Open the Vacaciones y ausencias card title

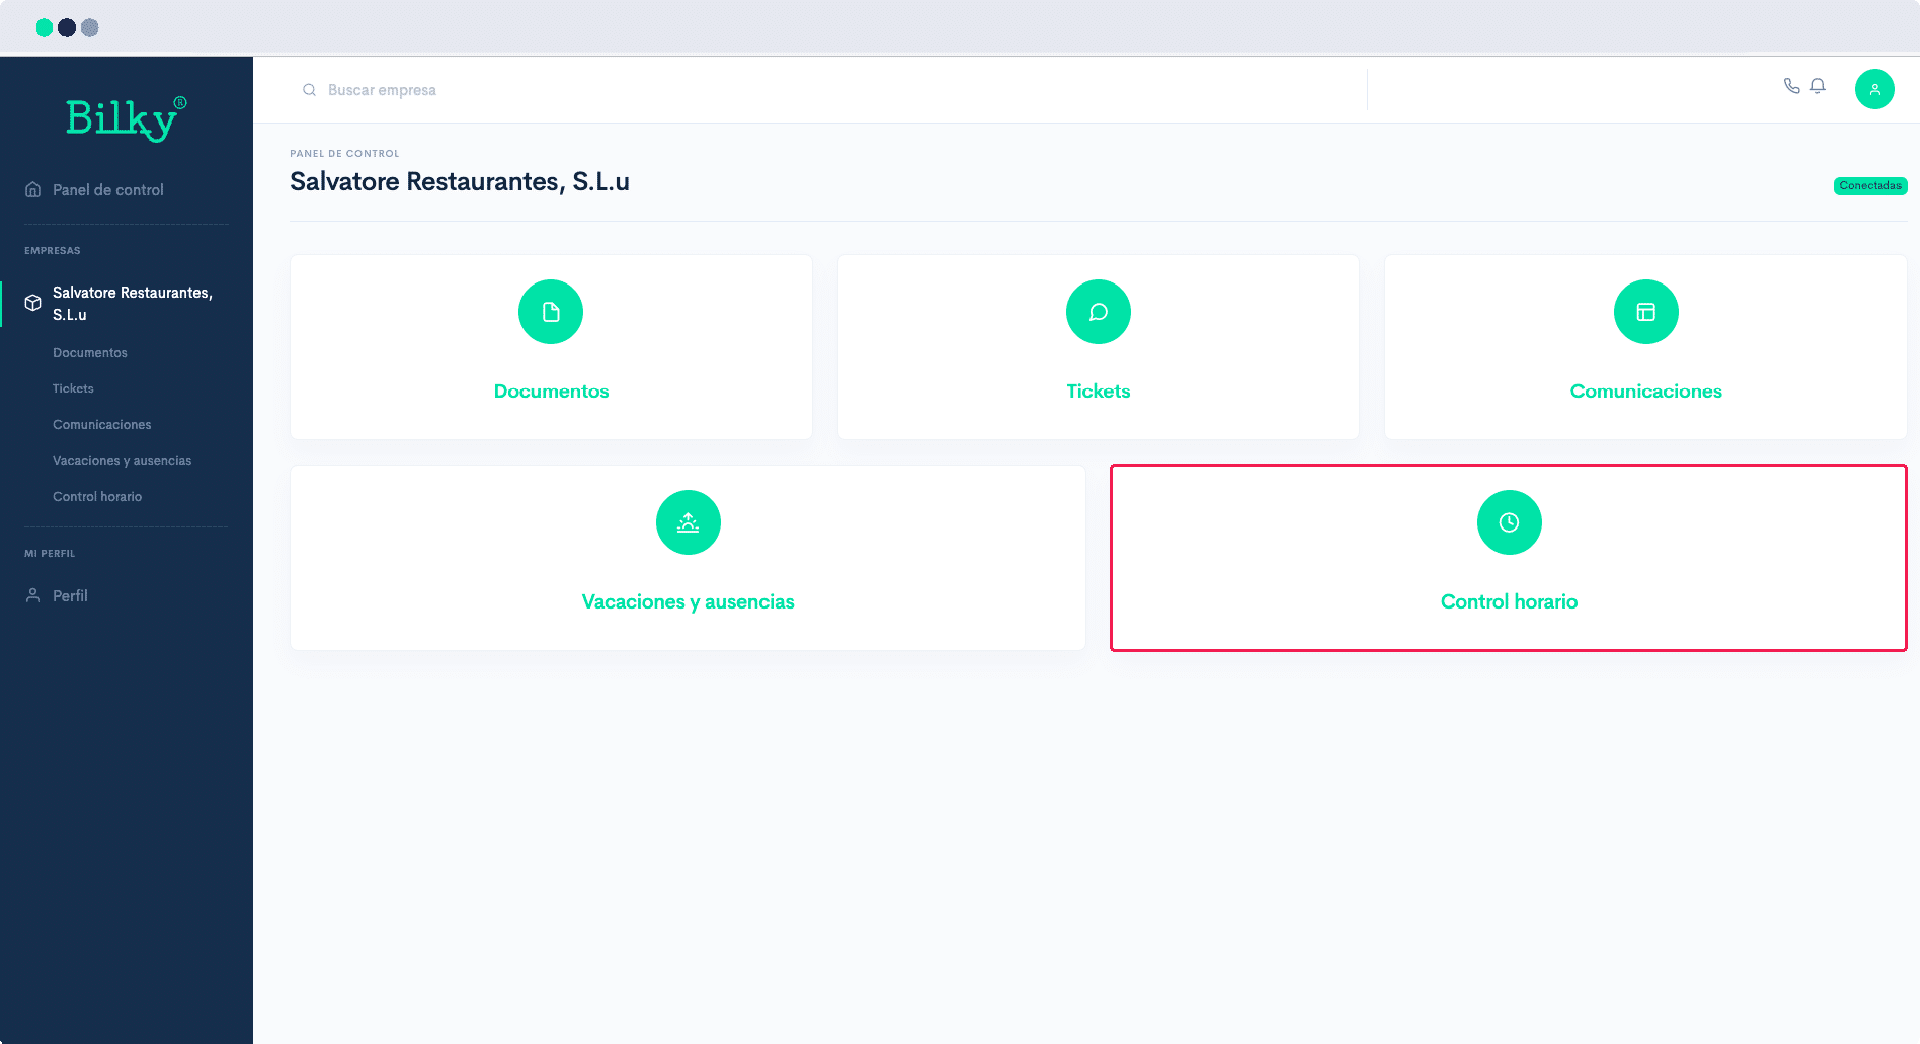pos(688,602)
